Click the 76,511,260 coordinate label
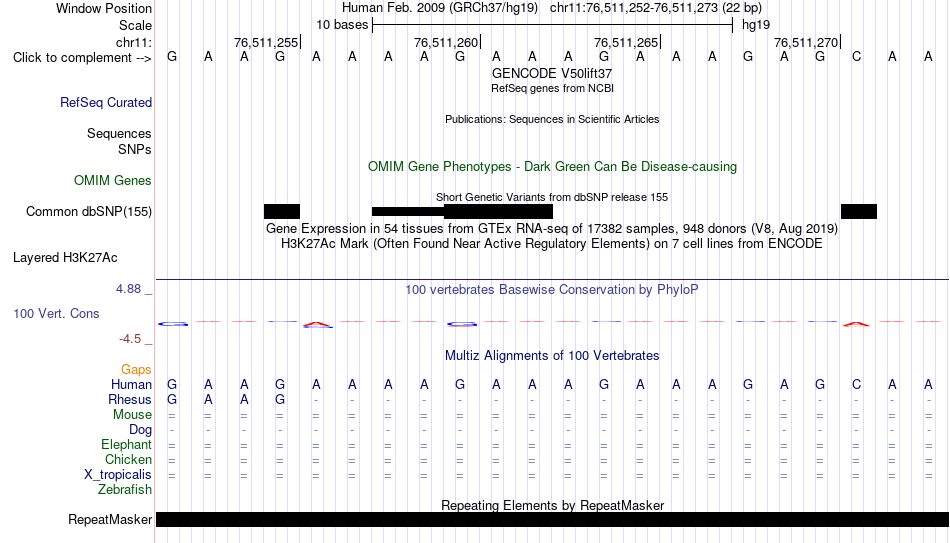 tap(446, 42)
